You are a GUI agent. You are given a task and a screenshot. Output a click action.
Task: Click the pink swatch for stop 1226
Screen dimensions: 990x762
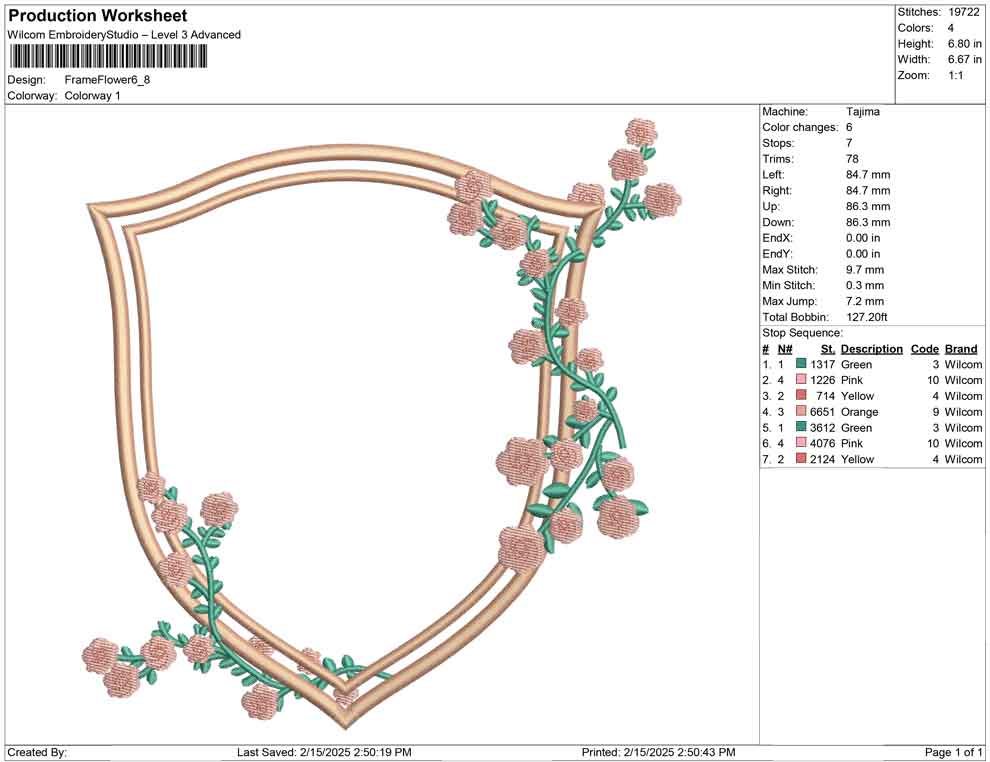pos(801,379)
